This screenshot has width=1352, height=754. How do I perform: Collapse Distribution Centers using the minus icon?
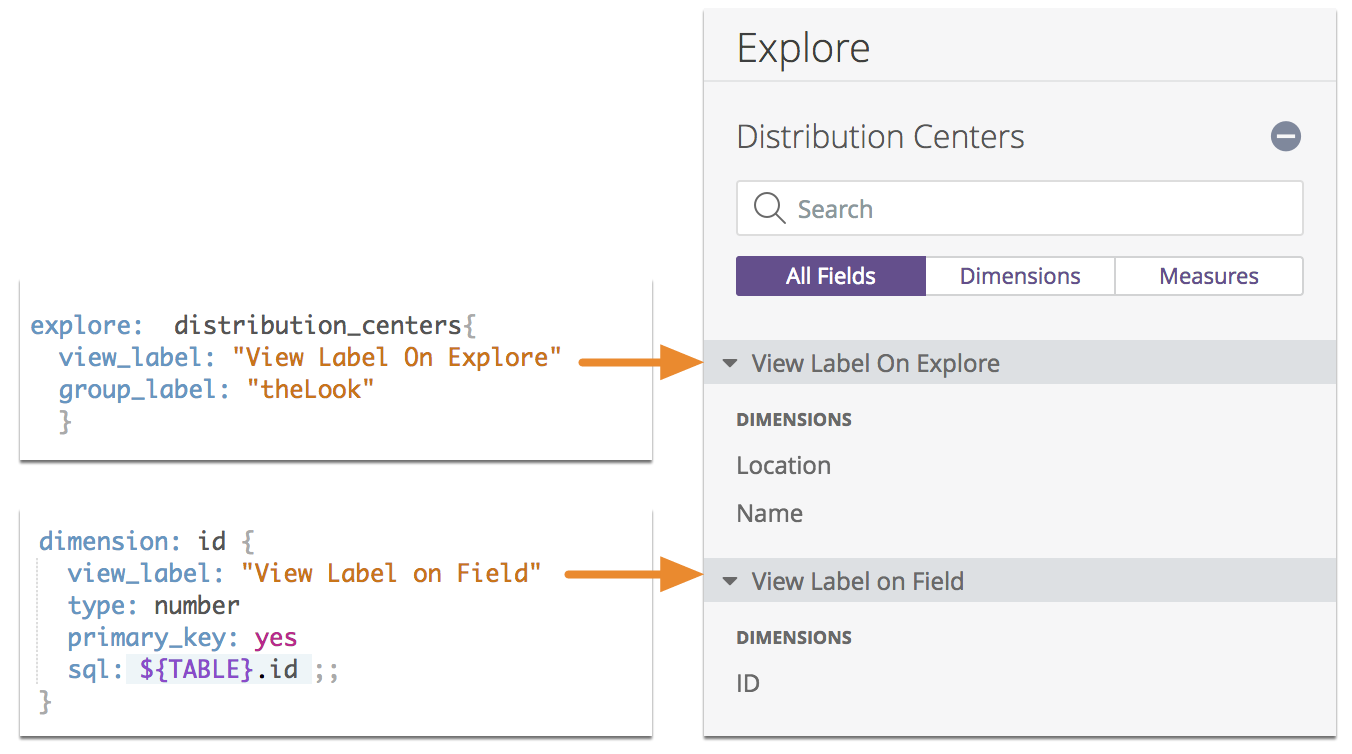pyautogui.click(x=1285, y=136)
